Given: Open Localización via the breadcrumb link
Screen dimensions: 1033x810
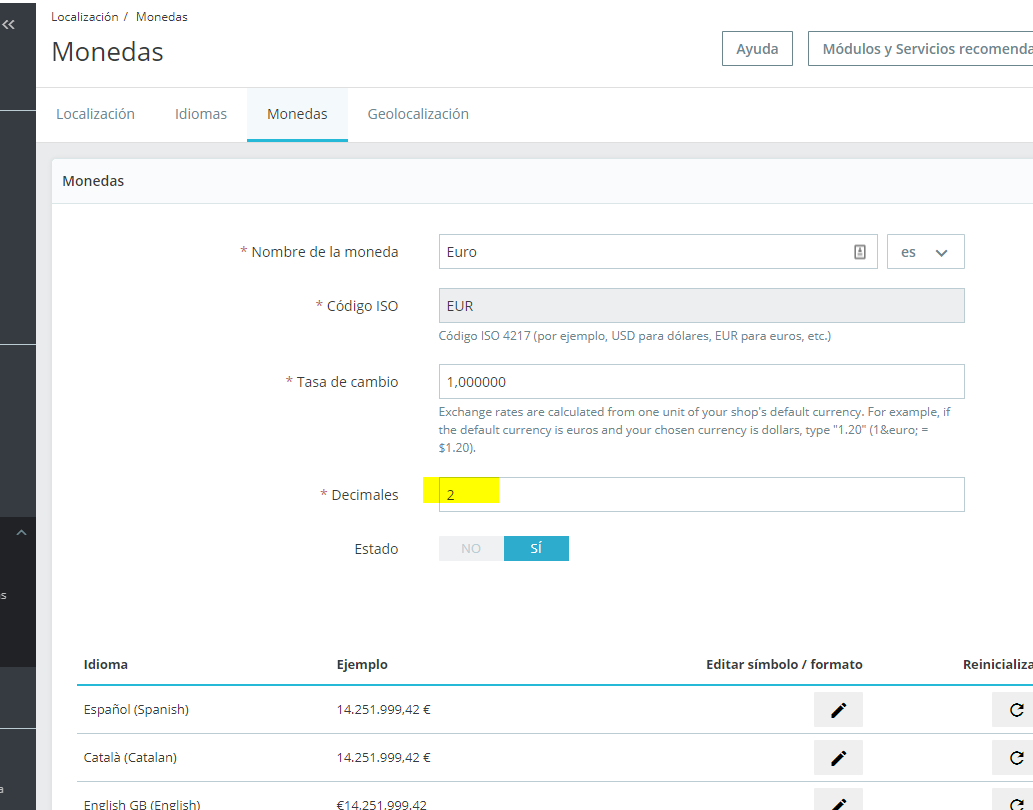Looking at the screenshot, I should tap(85, 16).
